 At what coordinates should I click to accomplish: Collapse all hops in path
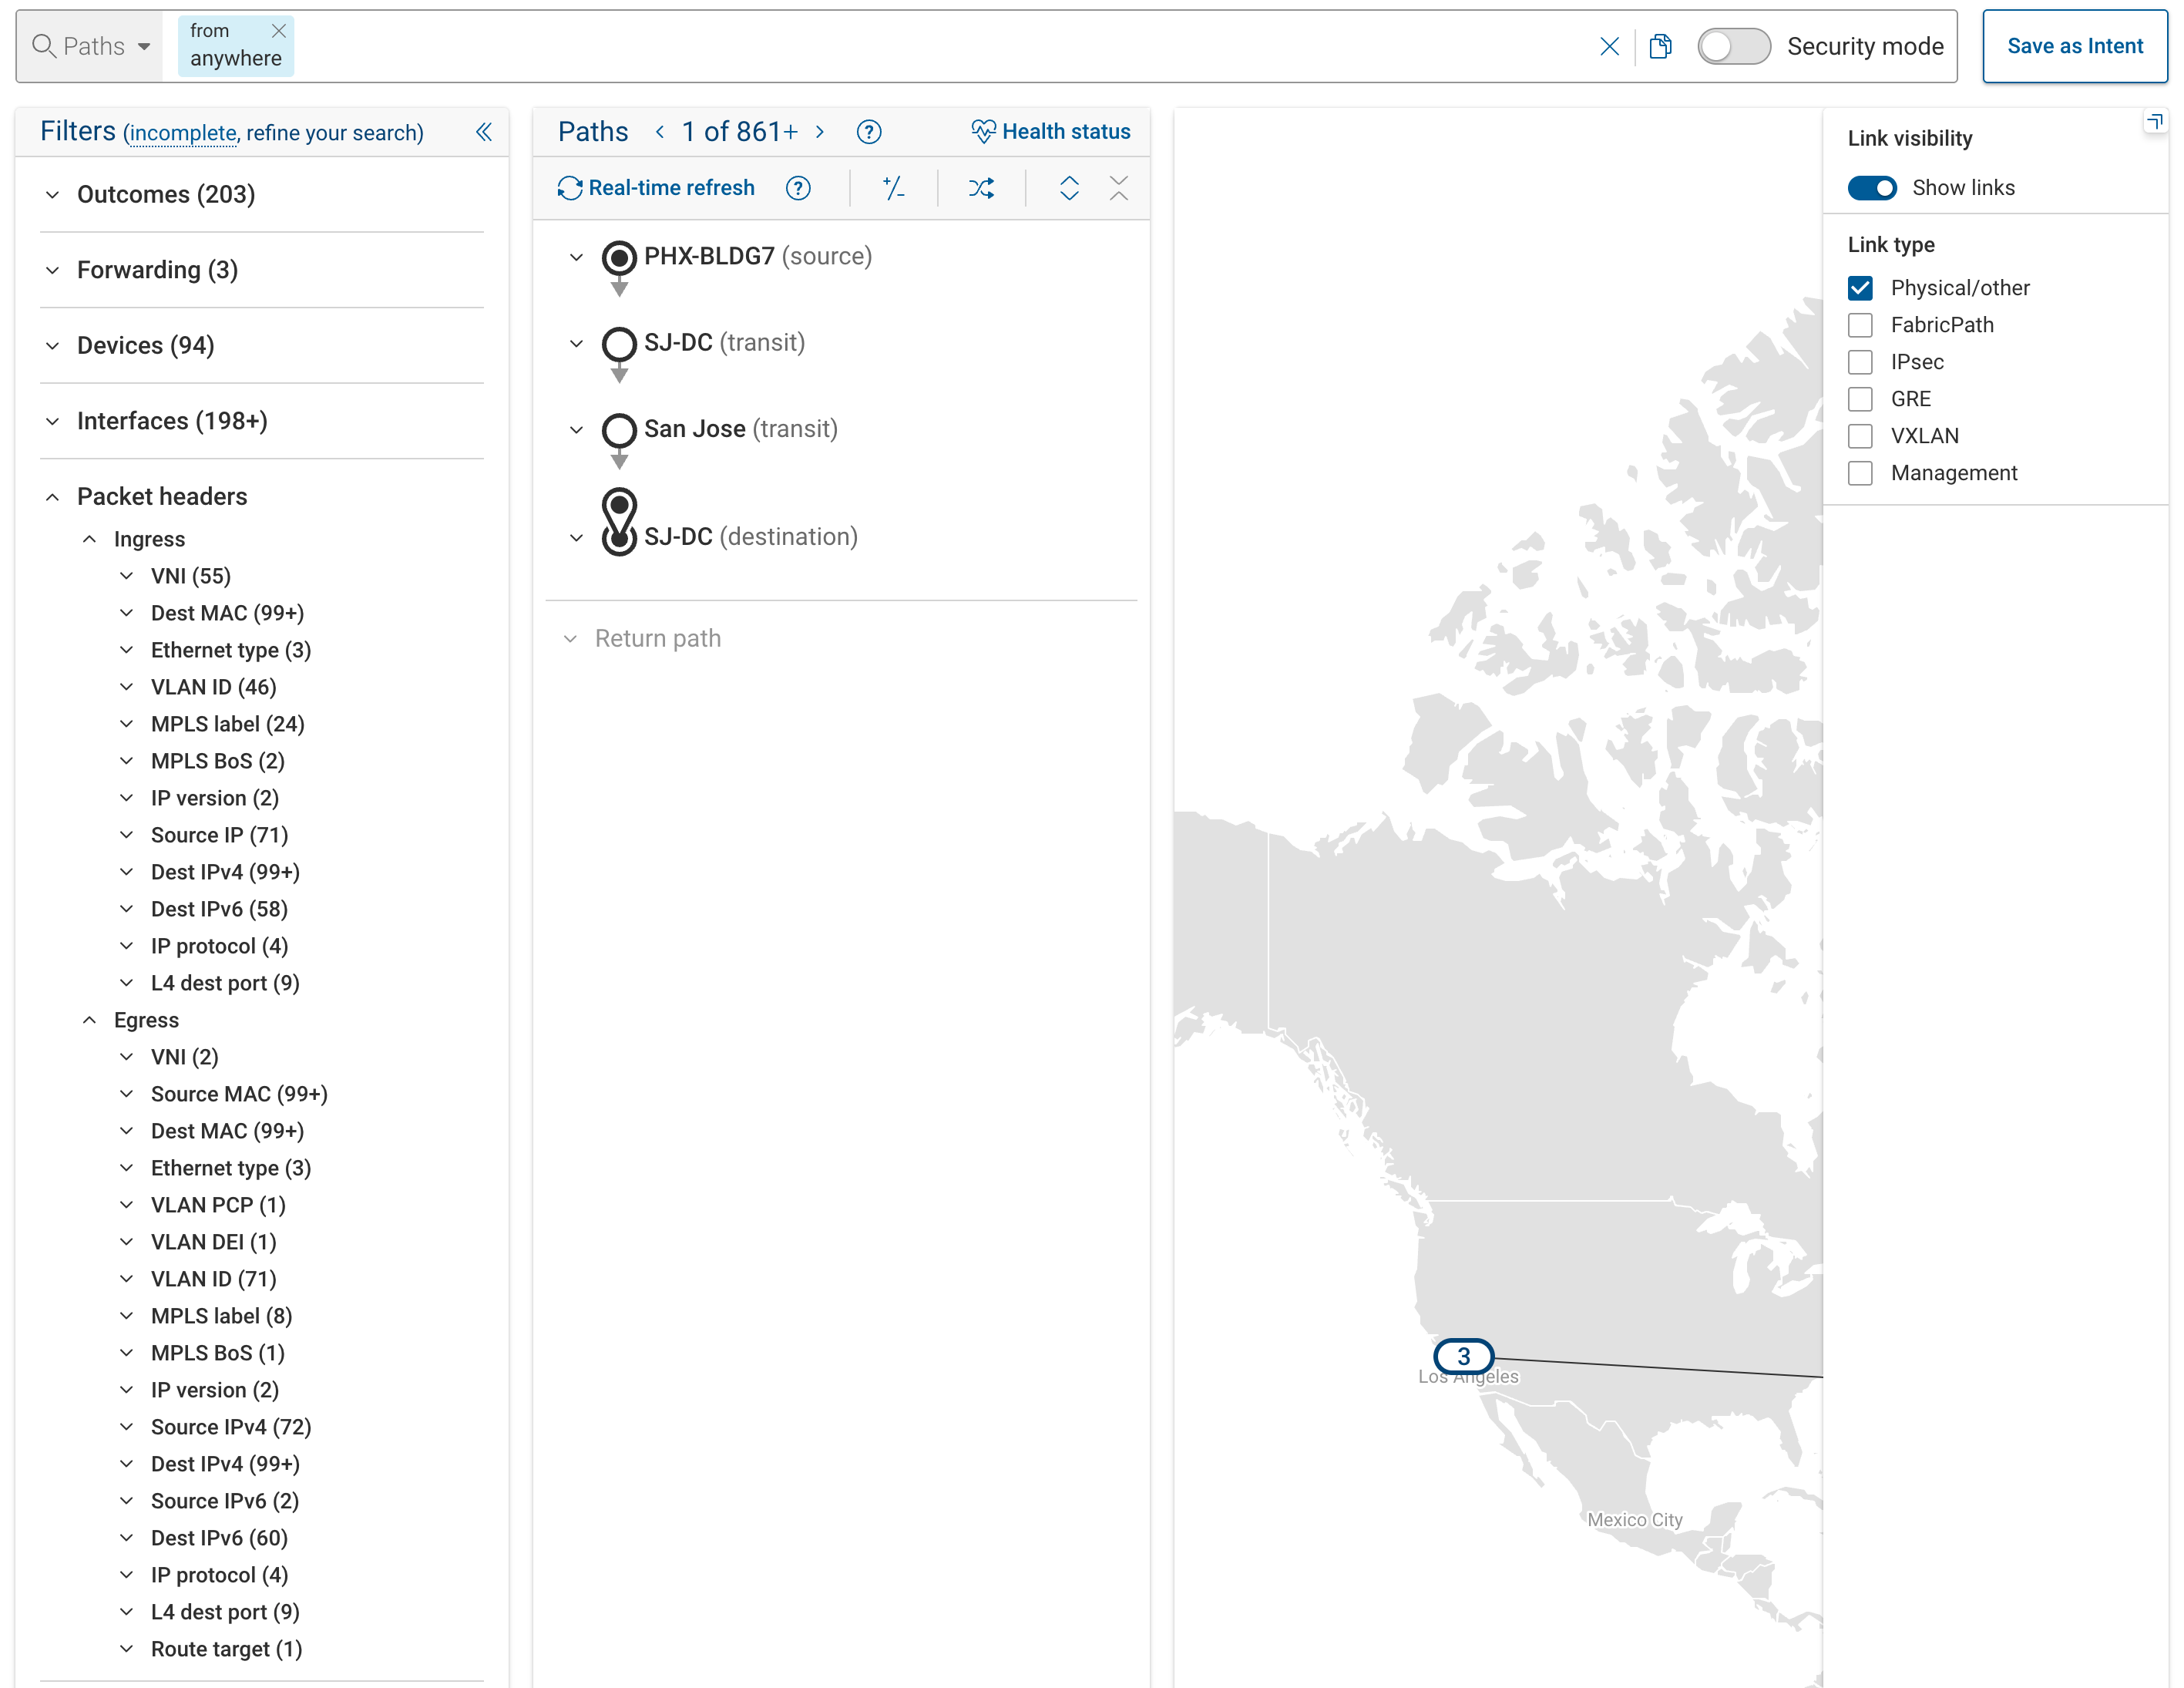(x=1119, y=188)
